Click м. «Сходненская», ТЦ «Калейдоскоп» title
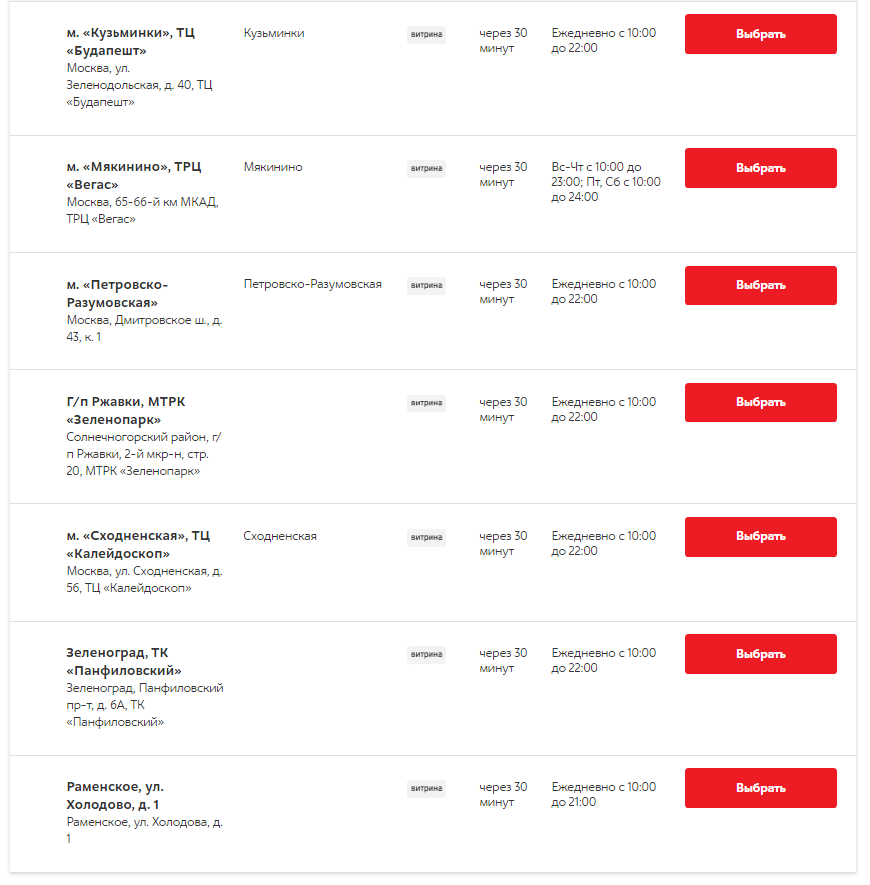This screenshot has height=885, width=870. click(x=138, y=544)
